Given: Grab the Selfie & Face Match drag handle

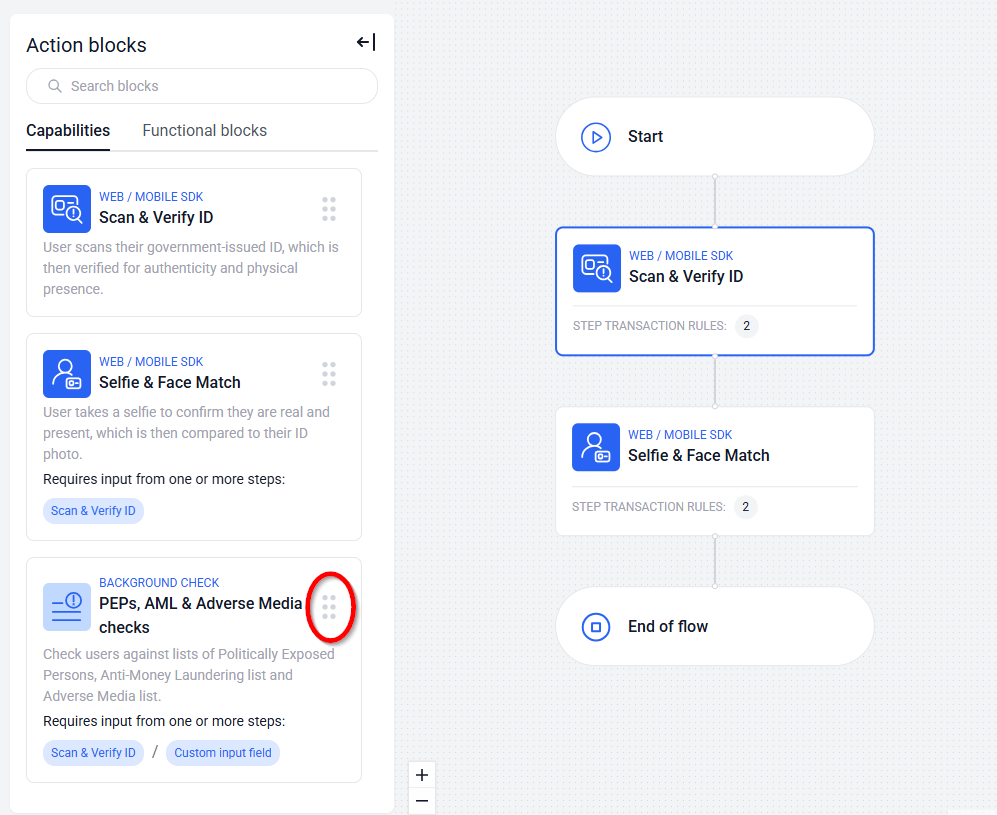Looking at the screenshot, I should click(329, 374).
